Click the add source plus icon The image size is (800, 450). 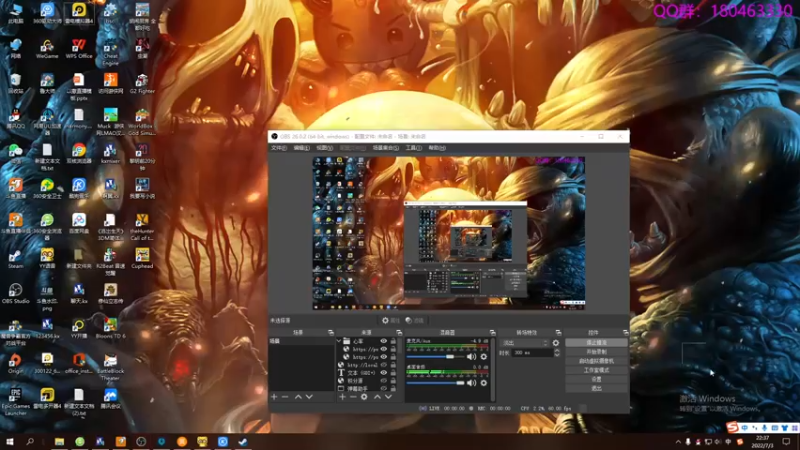342,397
